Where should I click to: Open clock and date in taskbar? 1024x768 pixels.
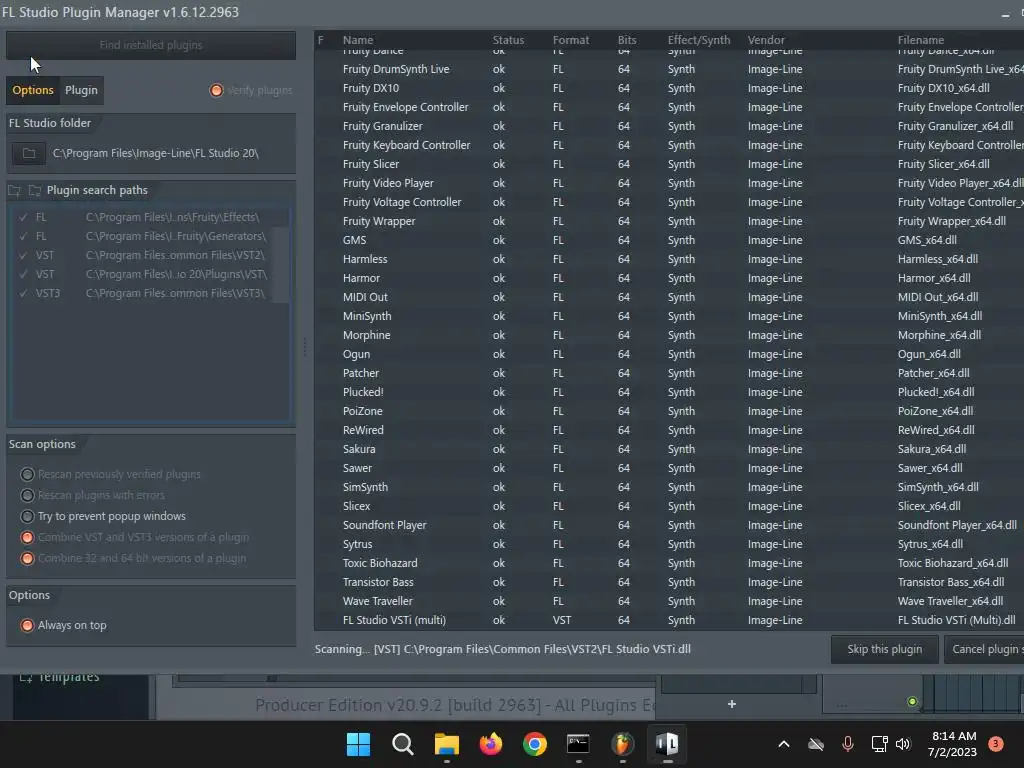953,744
